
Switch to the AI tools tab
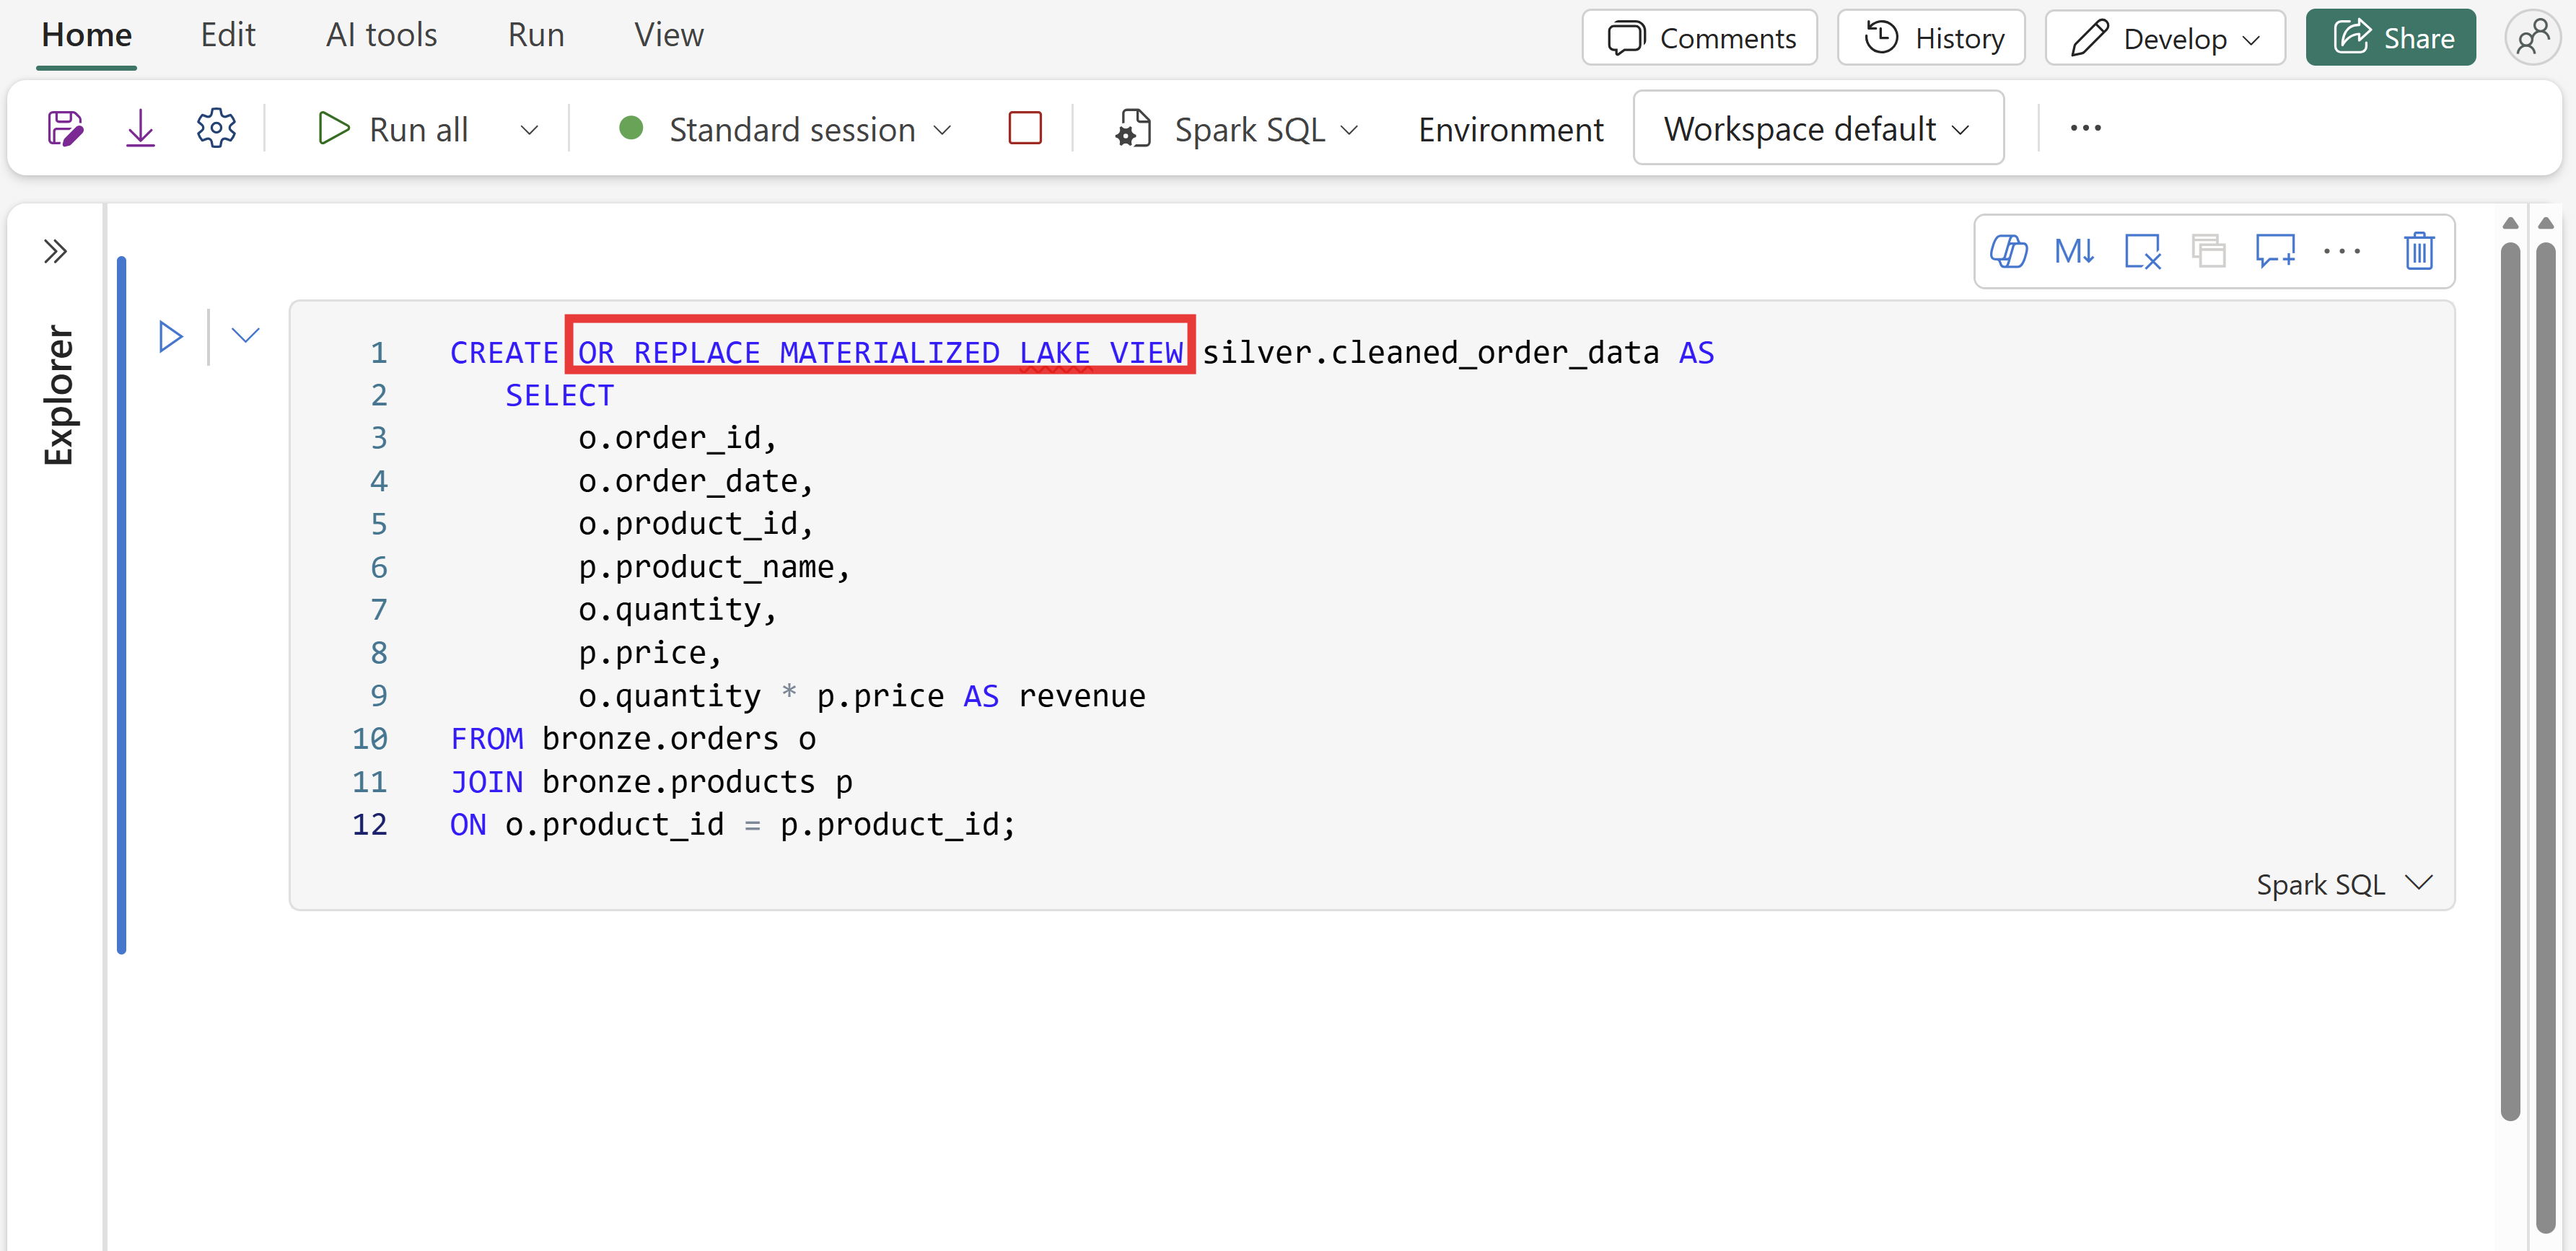(381, 36)
